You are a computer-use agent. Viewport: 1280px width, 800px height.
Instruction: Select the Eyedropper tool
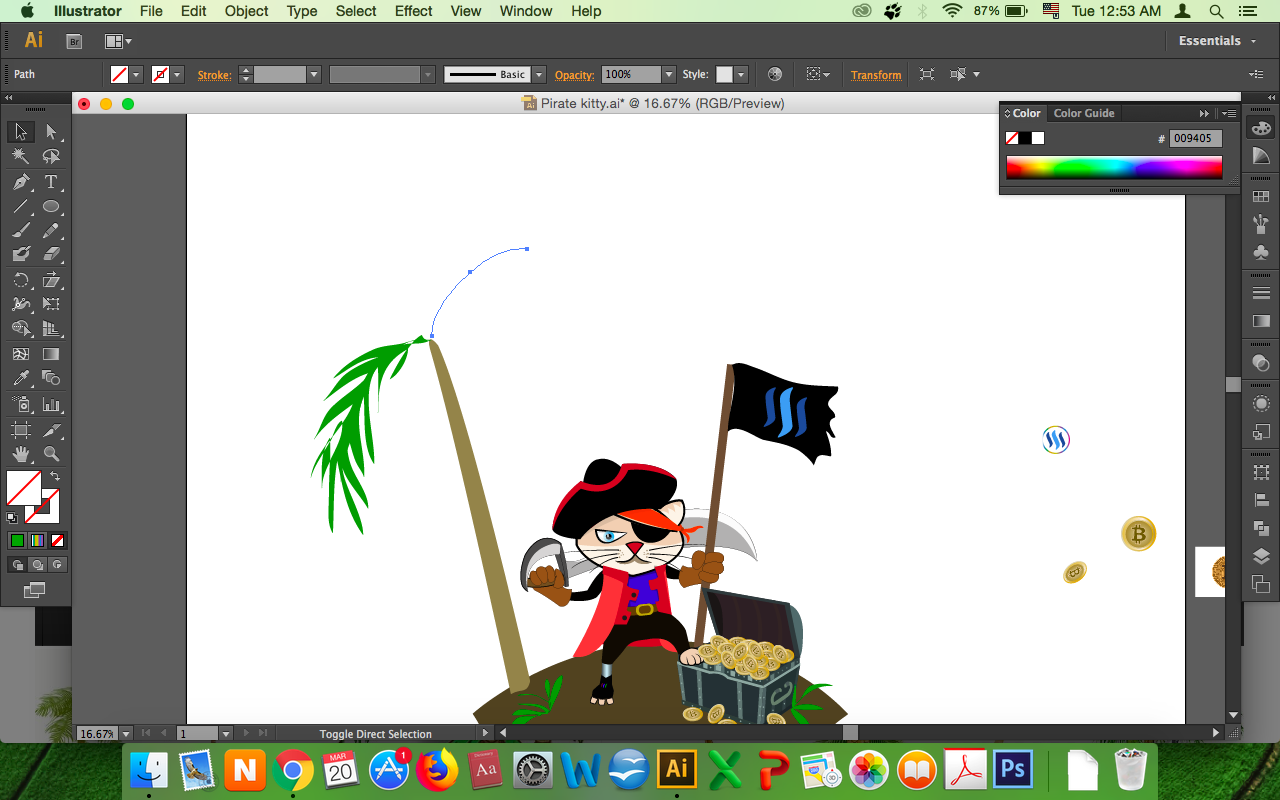(x=20, y=379)
